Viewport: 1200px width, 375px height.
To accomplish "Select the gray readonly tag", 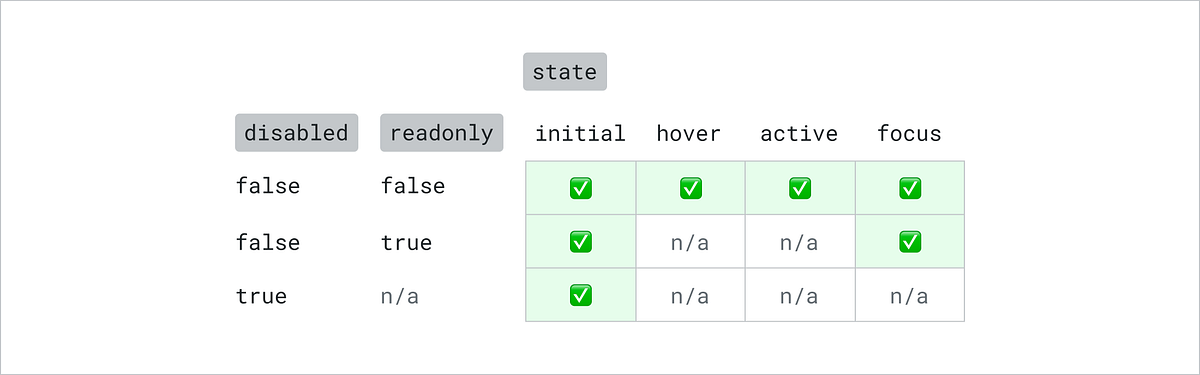I will click(442, 133).
